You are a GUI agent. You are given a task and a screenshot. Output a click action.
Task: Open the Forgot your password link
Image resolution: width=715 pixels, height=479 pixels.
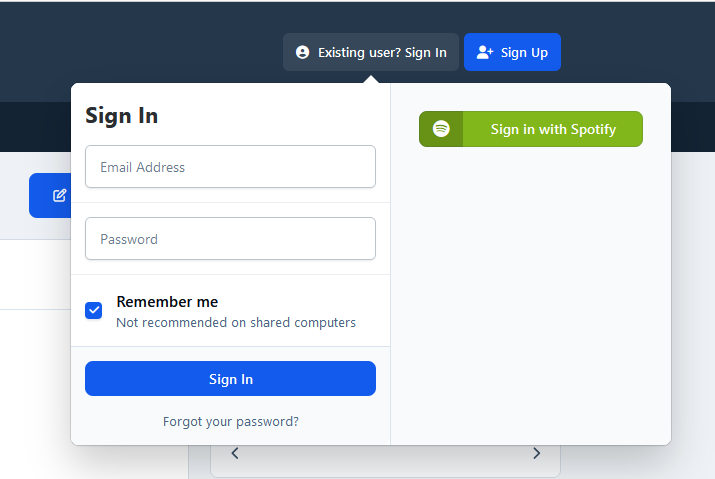tap(231, 421)
